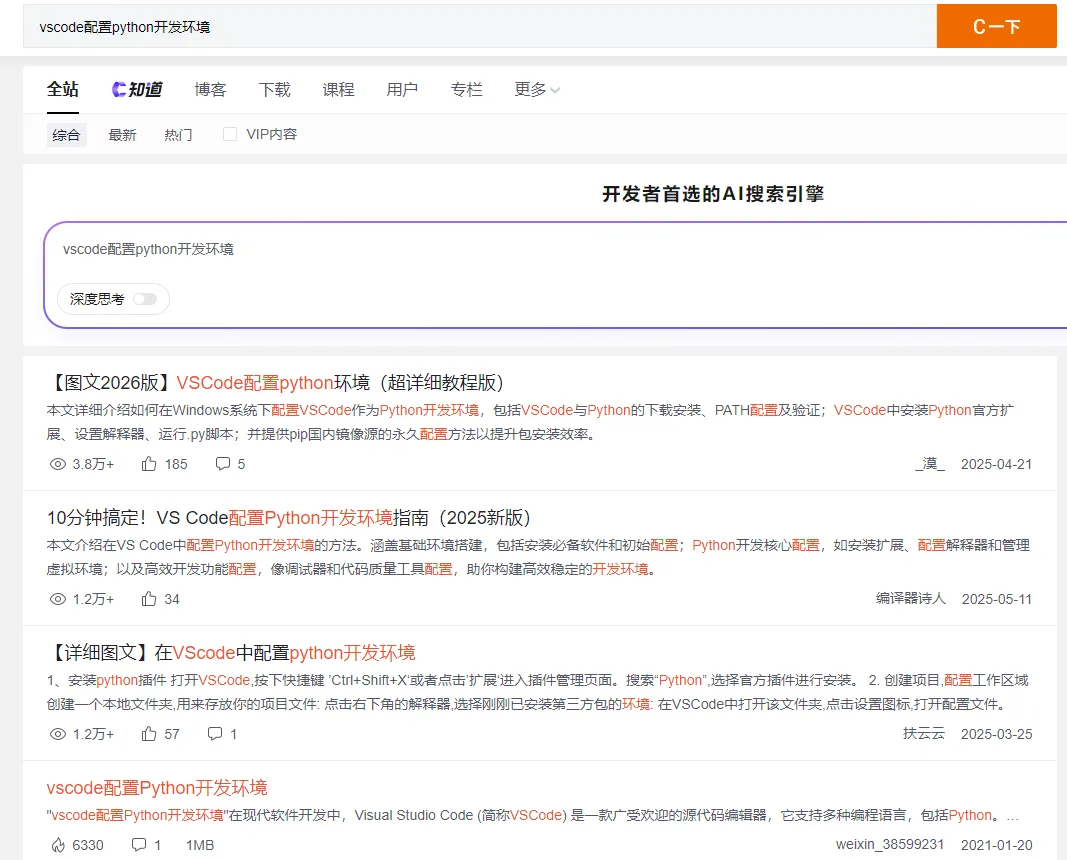Sort results by 热门

[x=178, y=135]
